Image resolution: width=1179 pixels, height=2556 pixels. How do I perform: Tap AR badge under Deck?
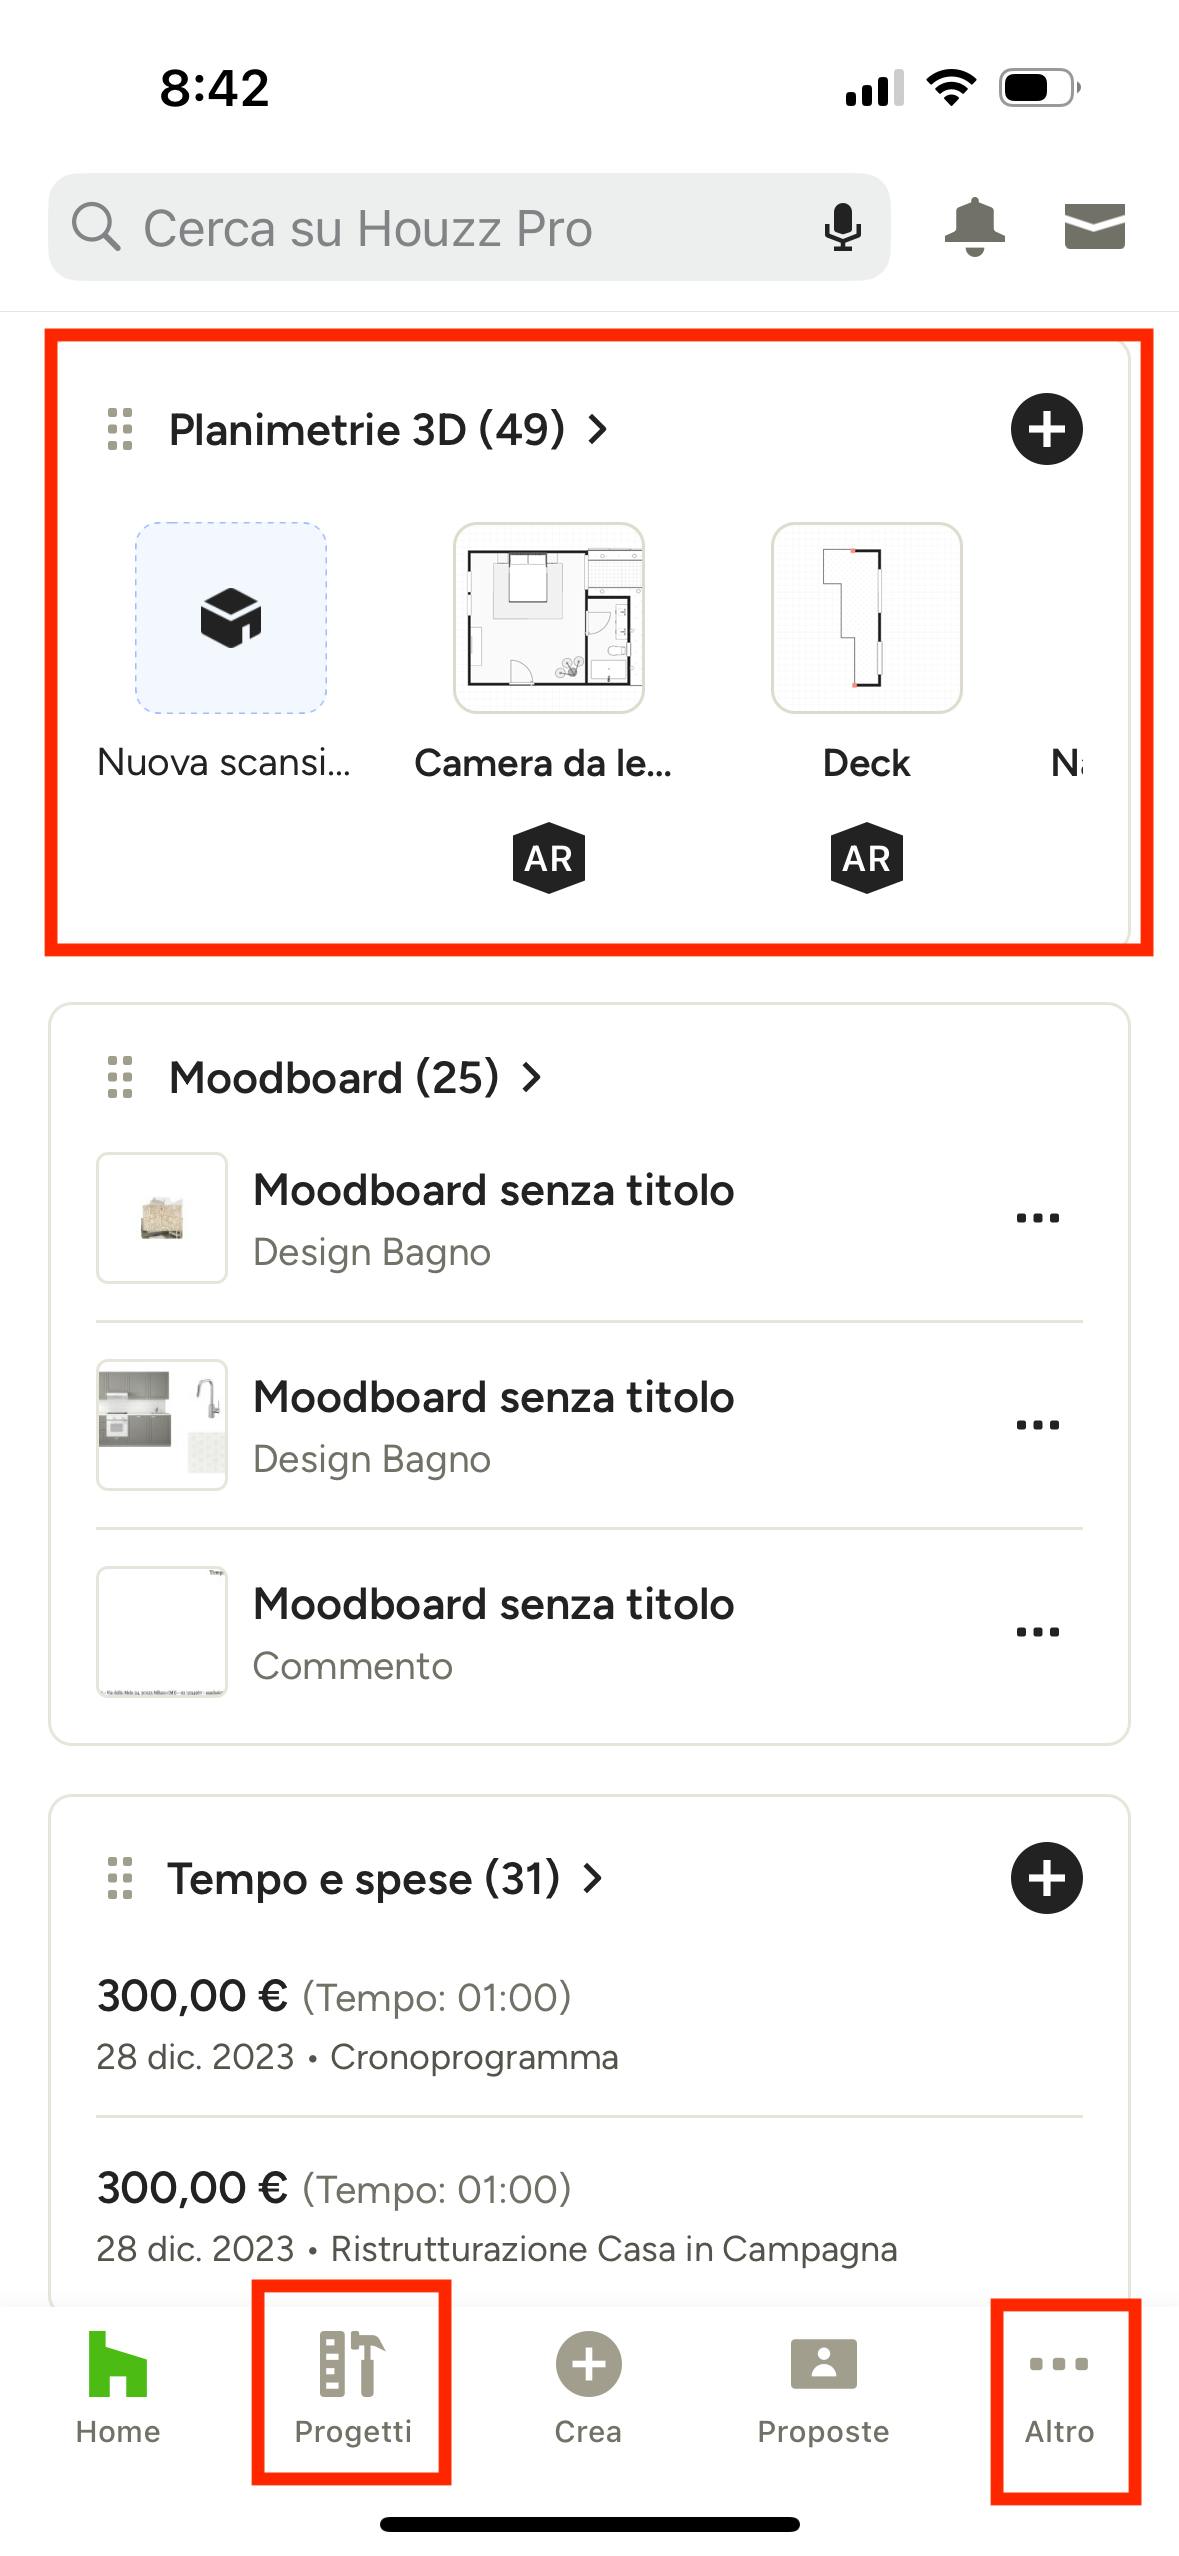(866, 858)
